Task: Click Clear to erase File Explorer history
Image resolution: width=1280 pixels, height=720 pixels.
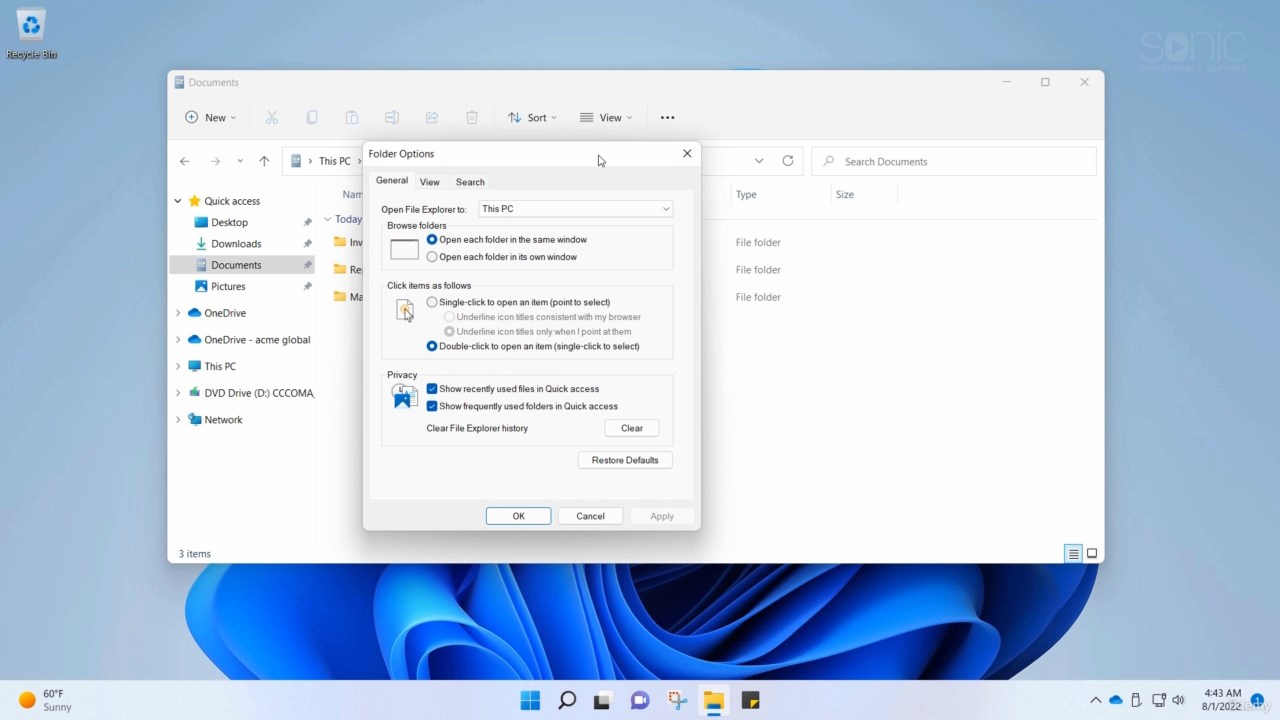Action: (631, 428)
